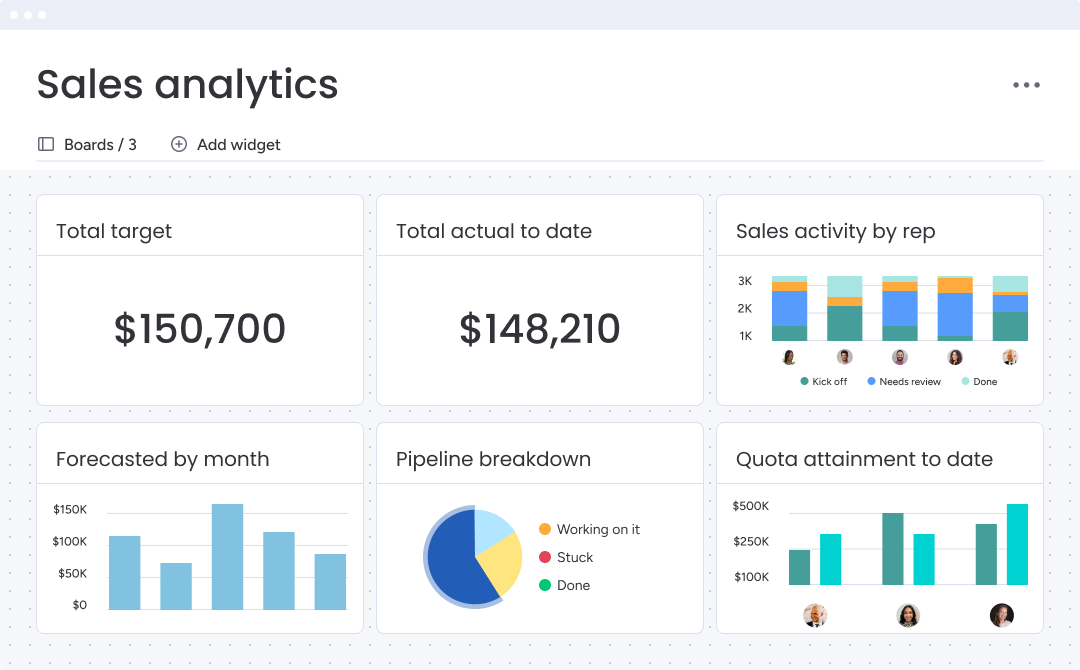Select the second rep avatar in Sales activity
The image size is (1080, 670).
[844, 357]
